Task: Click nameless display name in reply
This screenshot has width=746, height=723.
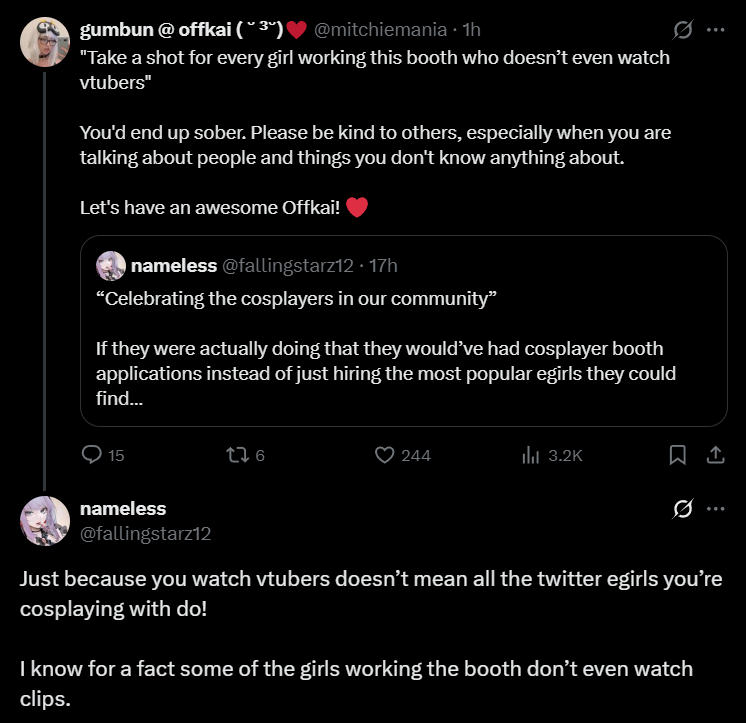Action: (122, 509)
